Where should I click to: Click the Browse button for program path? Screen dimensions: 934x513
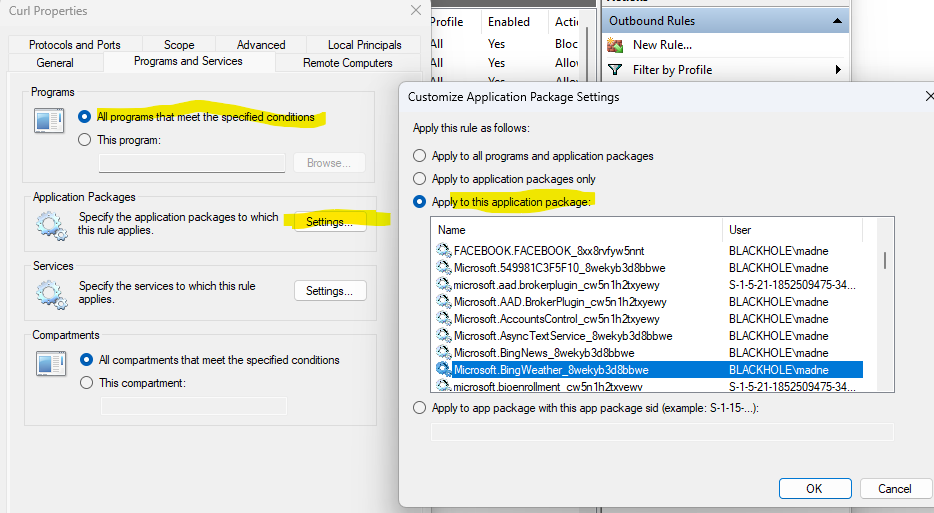(x=329, y=163)
